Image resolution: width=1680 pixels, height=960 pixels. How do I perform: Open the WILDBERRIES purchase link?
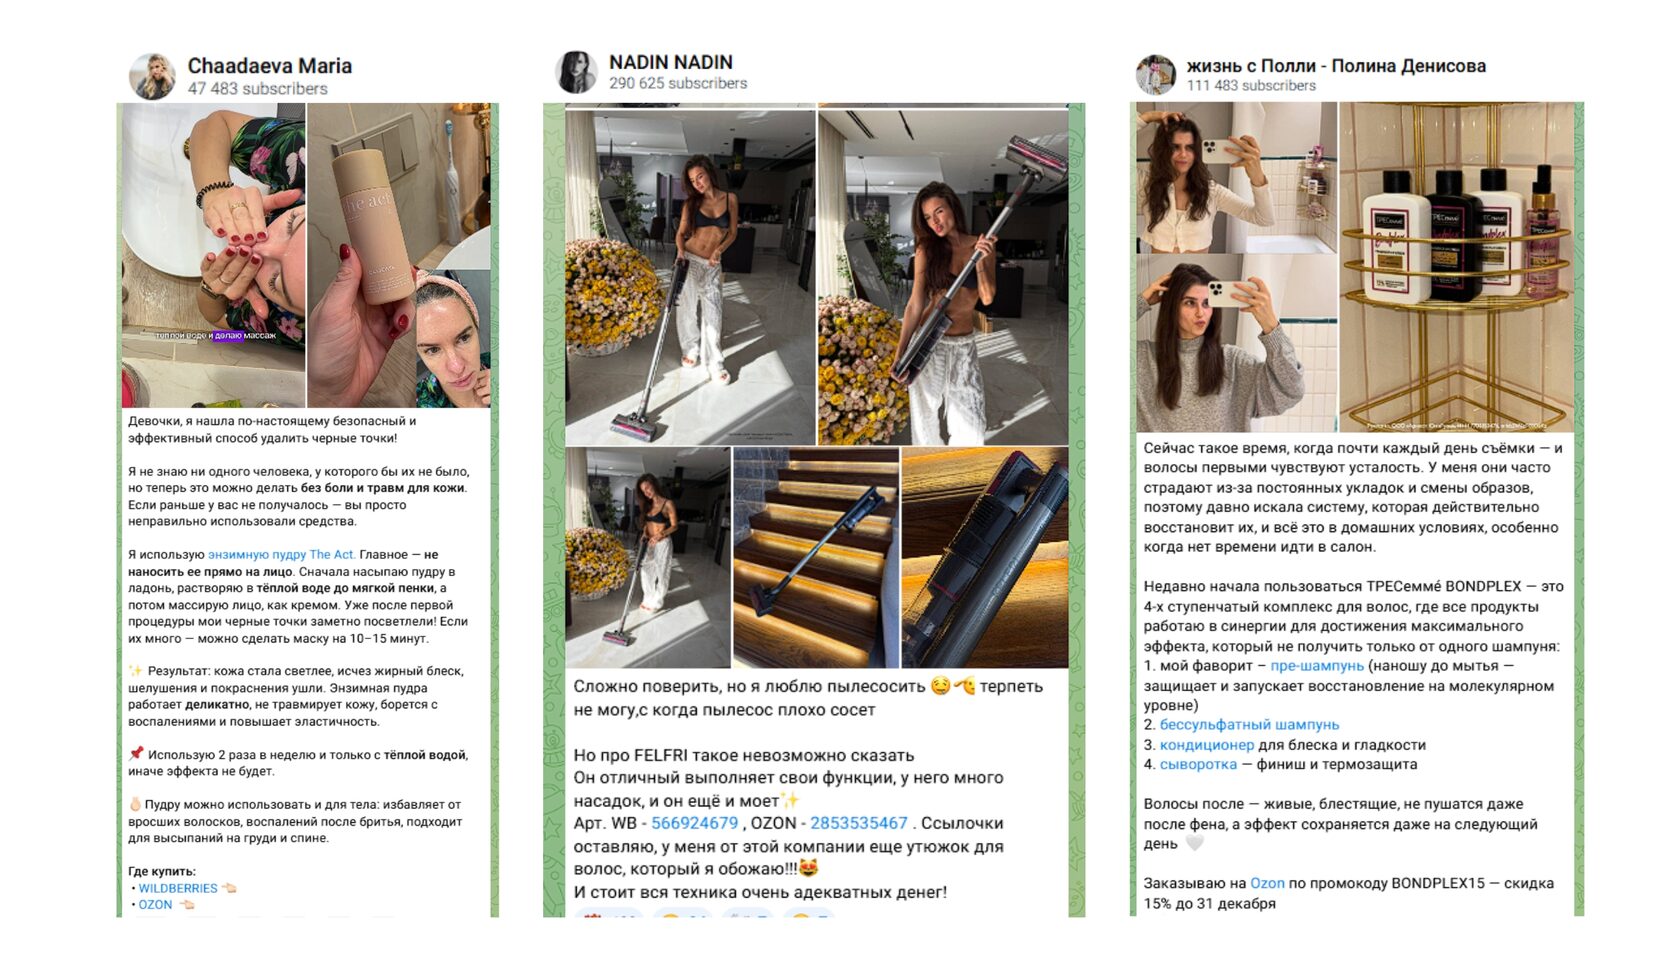tap(178, 888)
